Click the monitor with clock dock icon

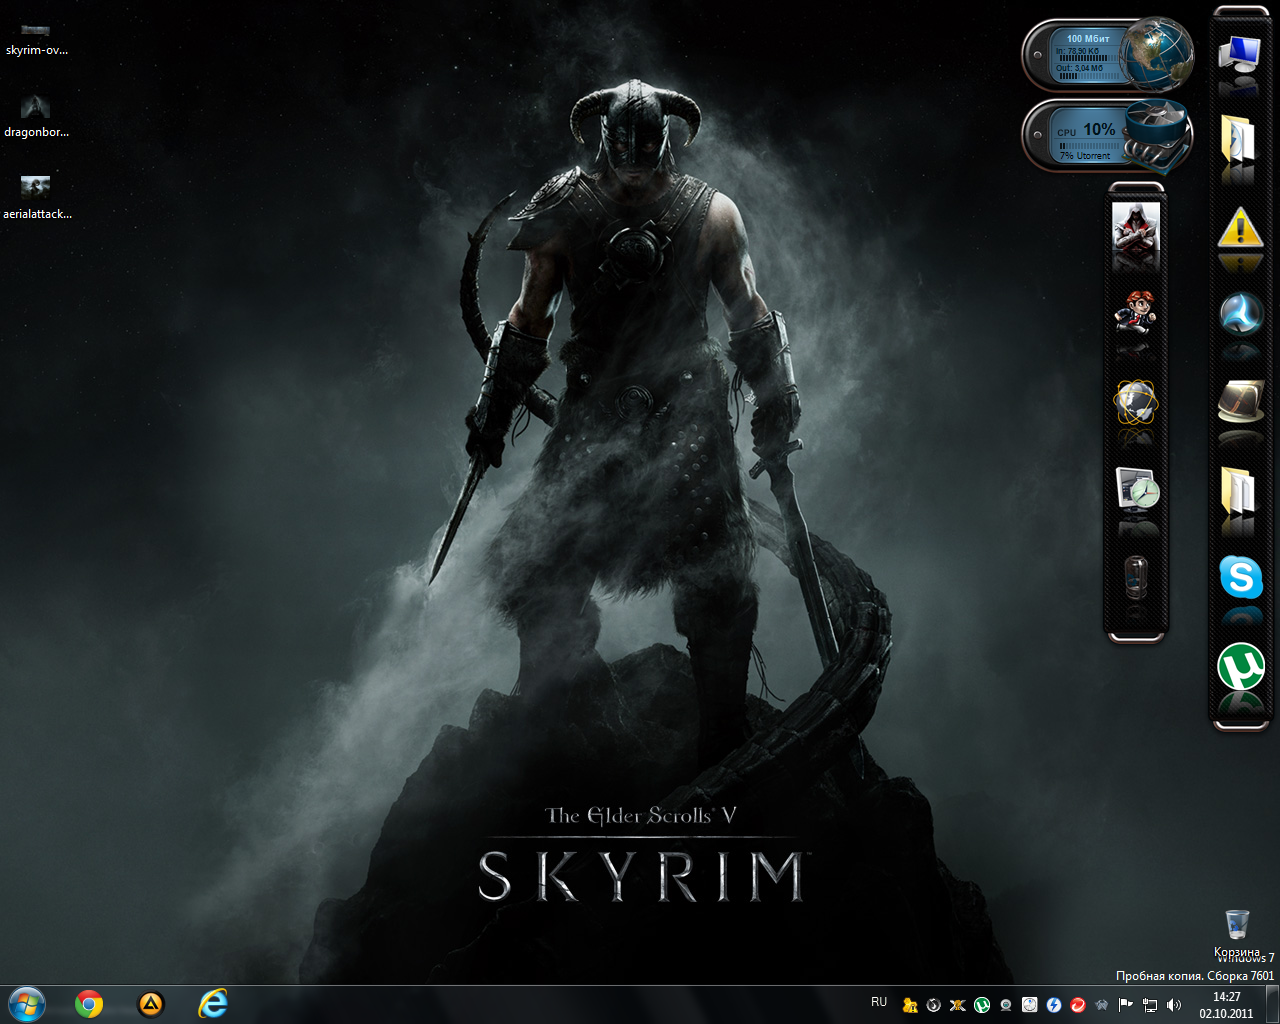(x=1136, y=489)
